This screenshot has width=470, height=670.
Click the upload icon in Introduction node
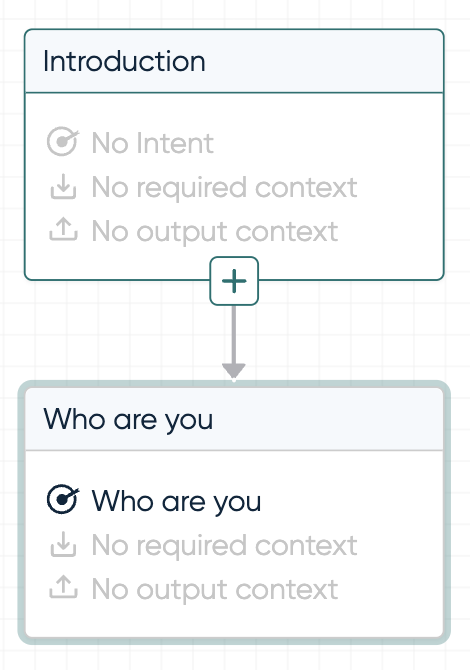pos(63,229)
